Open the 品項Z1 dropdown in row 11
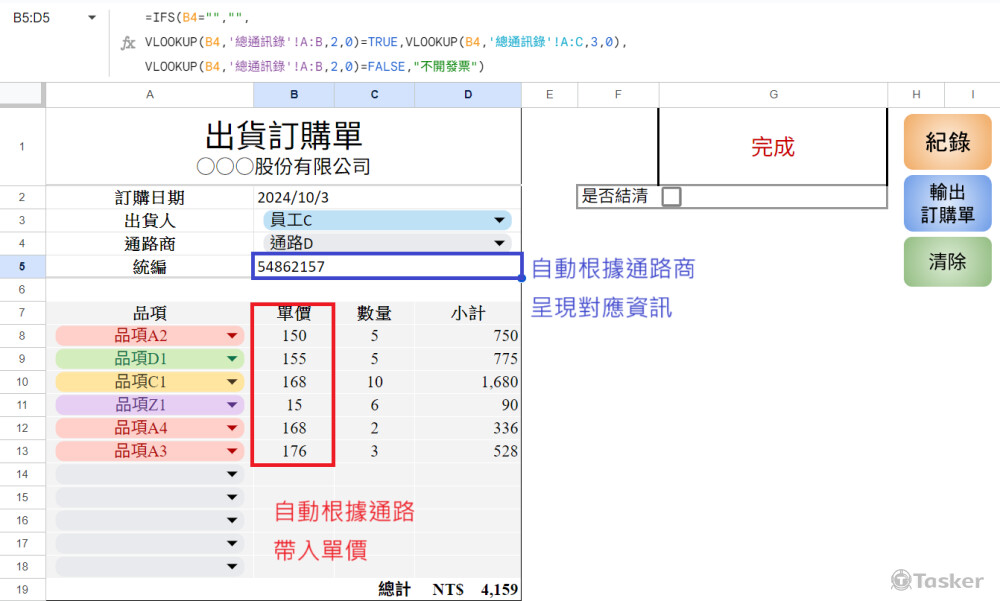 pyautogui.click(x=232, y=404)
